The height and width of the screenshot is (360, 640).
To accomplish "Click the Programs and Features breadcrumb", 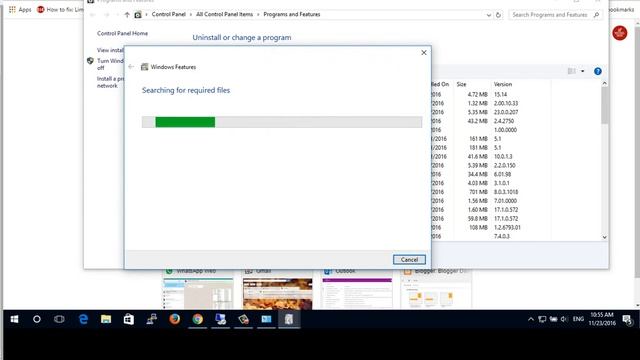I will coord(292,14).
